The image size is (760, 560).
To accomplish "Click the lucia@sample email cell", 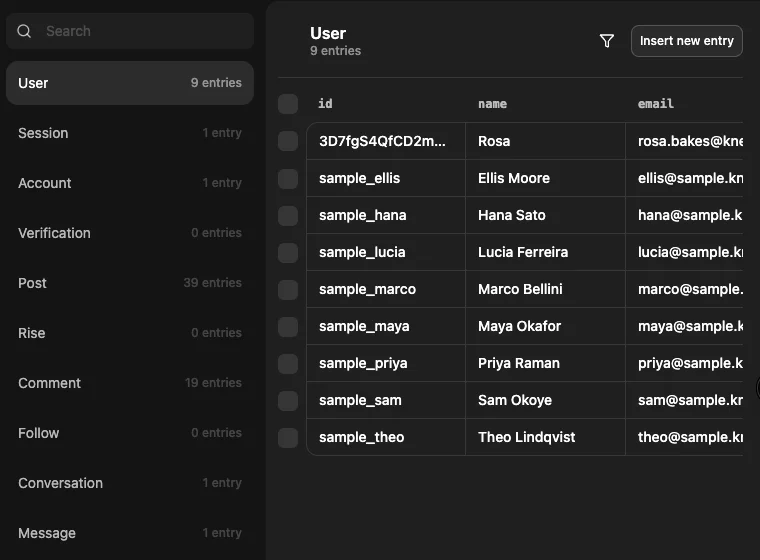I will coord(684,252).
